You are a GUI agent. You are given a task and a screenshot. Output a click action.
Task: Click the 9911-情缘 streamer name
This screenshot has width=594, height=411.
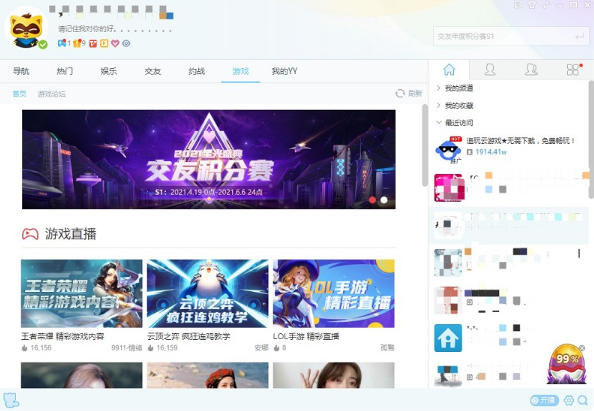coord(127,348)
